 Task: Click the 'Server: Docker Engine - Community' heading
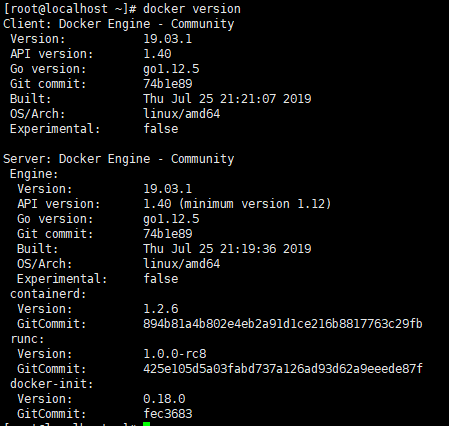(x=119, y=159)
